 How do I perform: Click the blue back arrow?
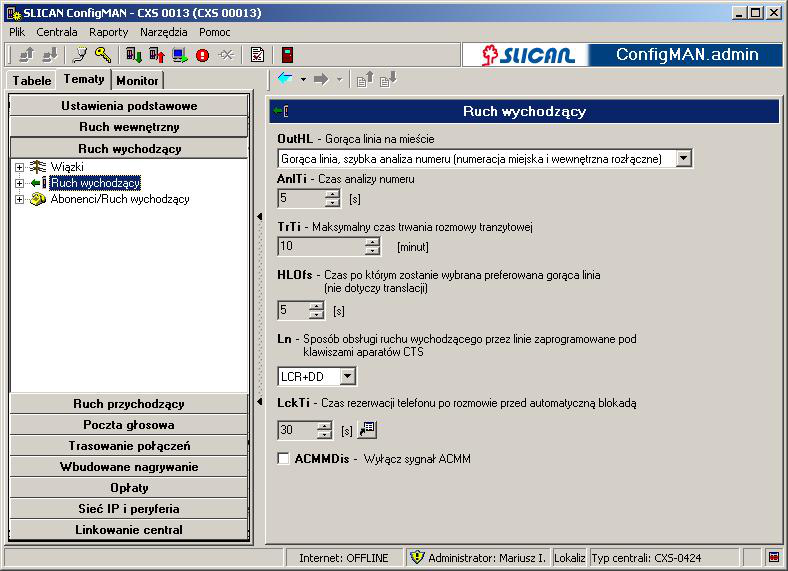click(x=285, y=79)
